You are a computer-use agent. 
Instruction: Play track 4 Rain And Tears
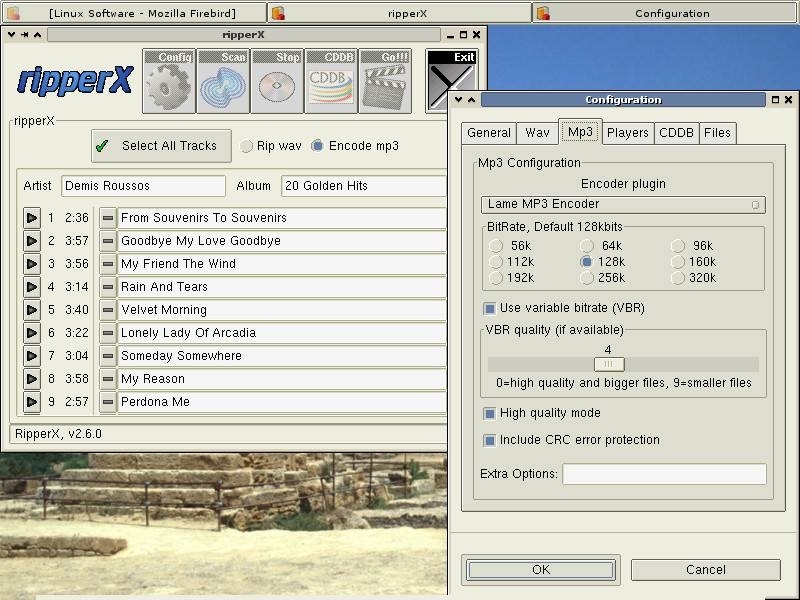pos(32,287)
